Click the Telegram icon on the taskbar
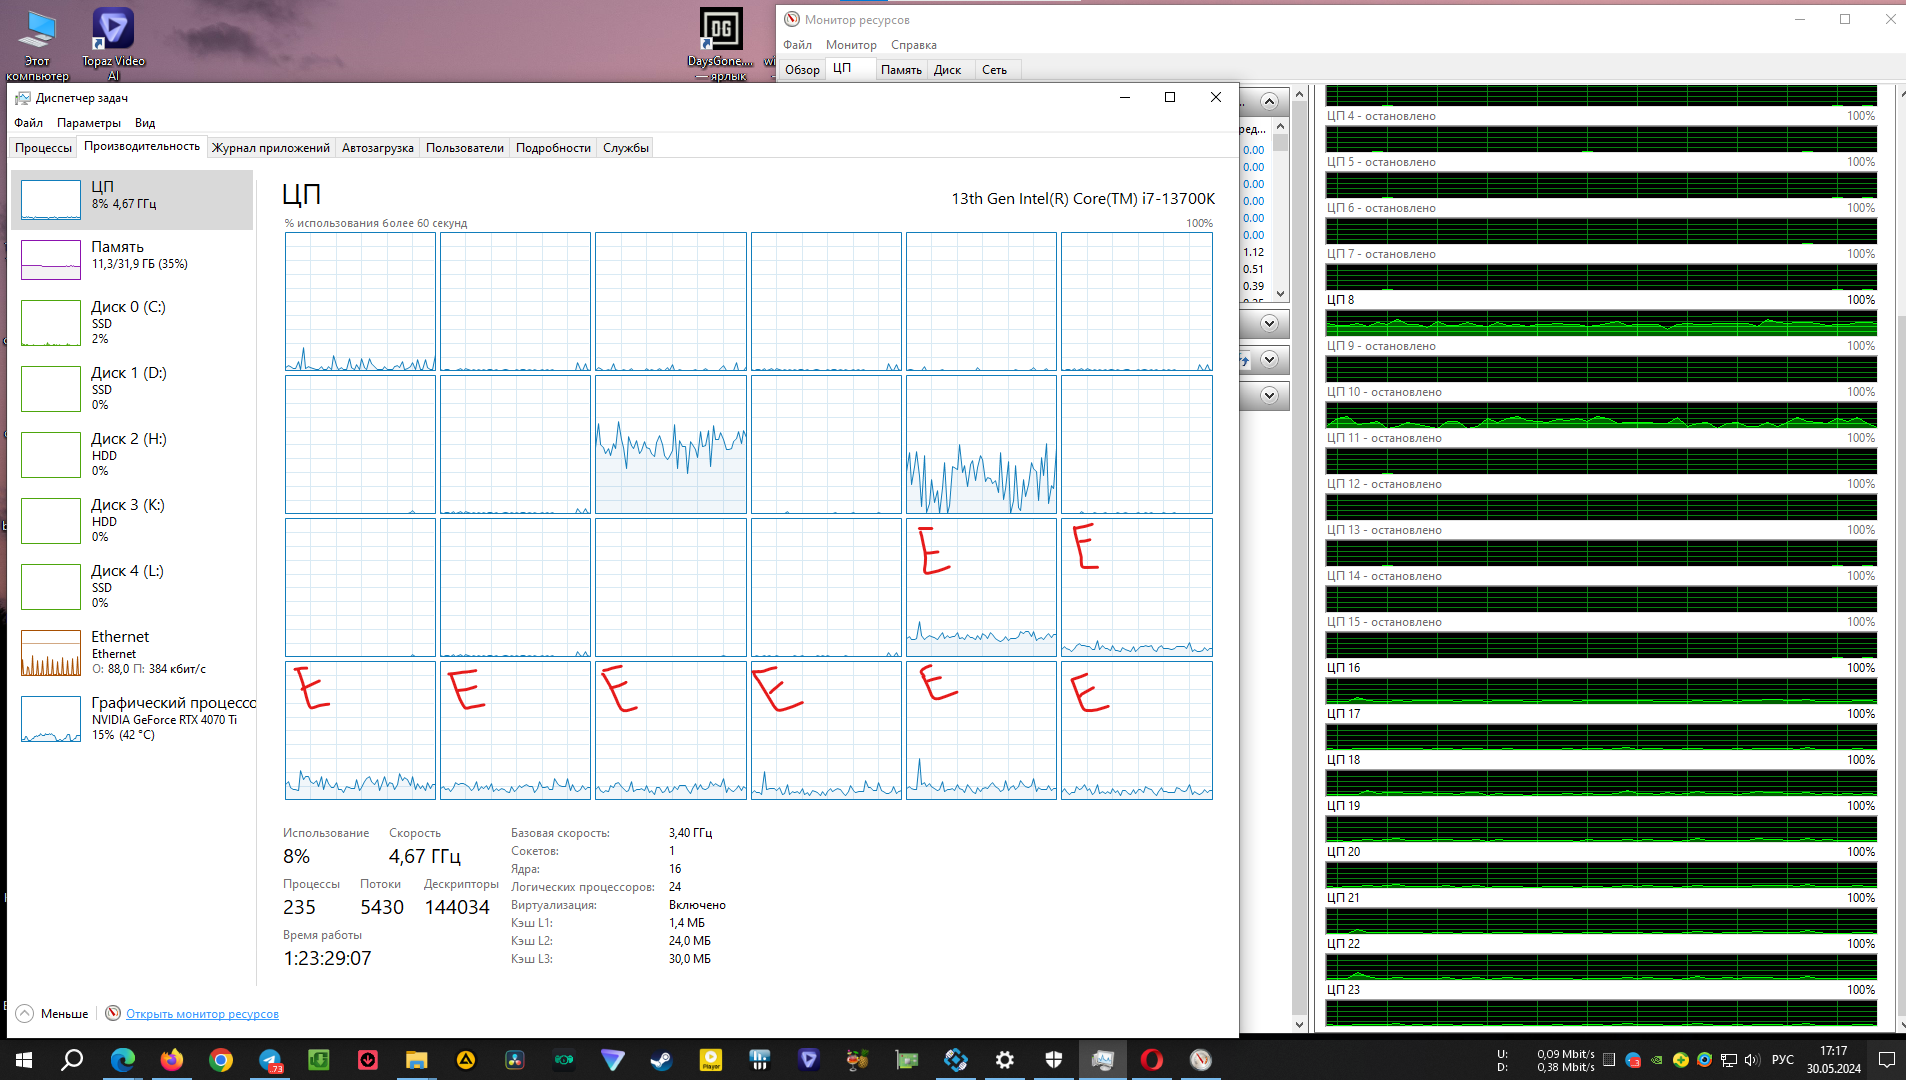1906x1080 pixels. click(x=270, y=1060)
